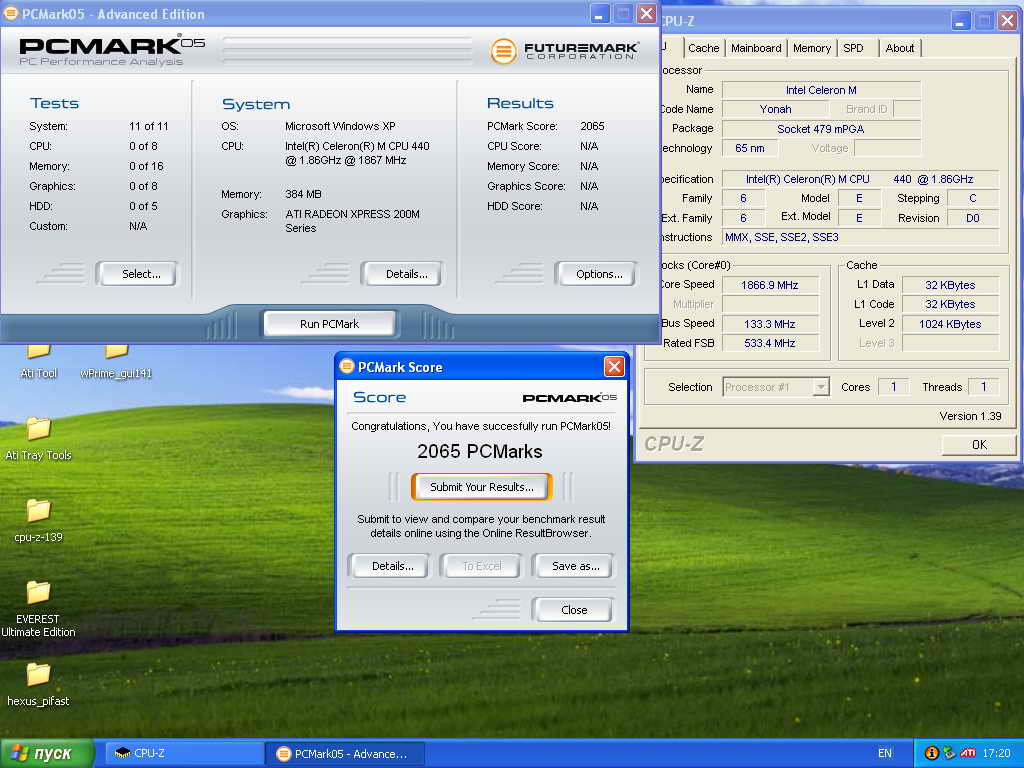The image size is (1024, 768).
Task: Click the Instructions field MMX, SSE, SSE2, SSE3
Action: [x=861, y=237]
